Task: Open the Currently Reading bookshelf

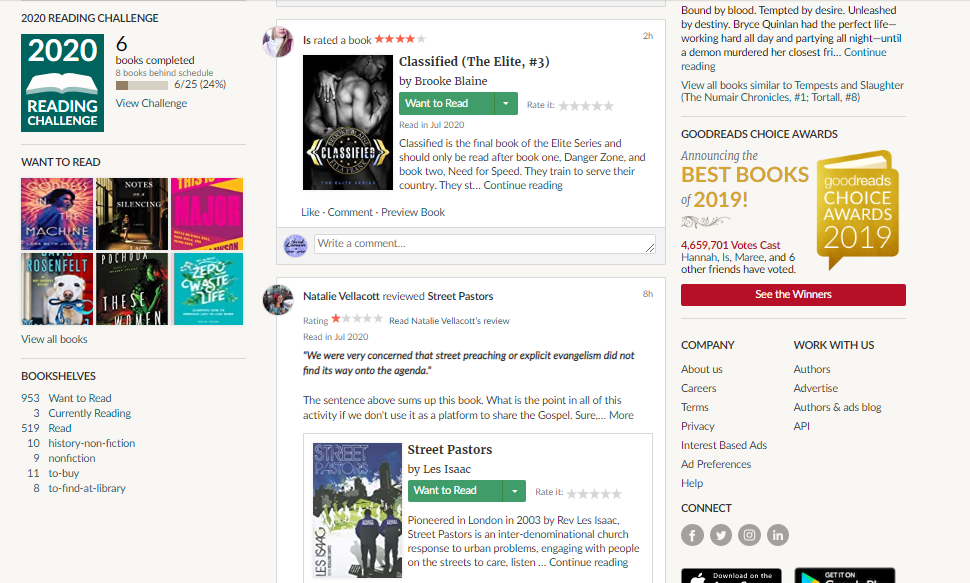Action: 90,413
